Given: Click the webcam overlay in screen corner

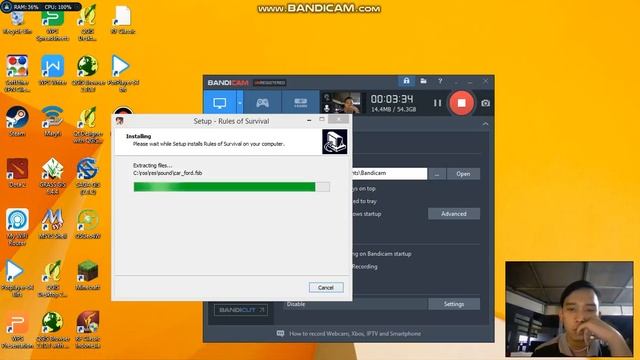Looking at the screenshot, I should click(569, 309).
